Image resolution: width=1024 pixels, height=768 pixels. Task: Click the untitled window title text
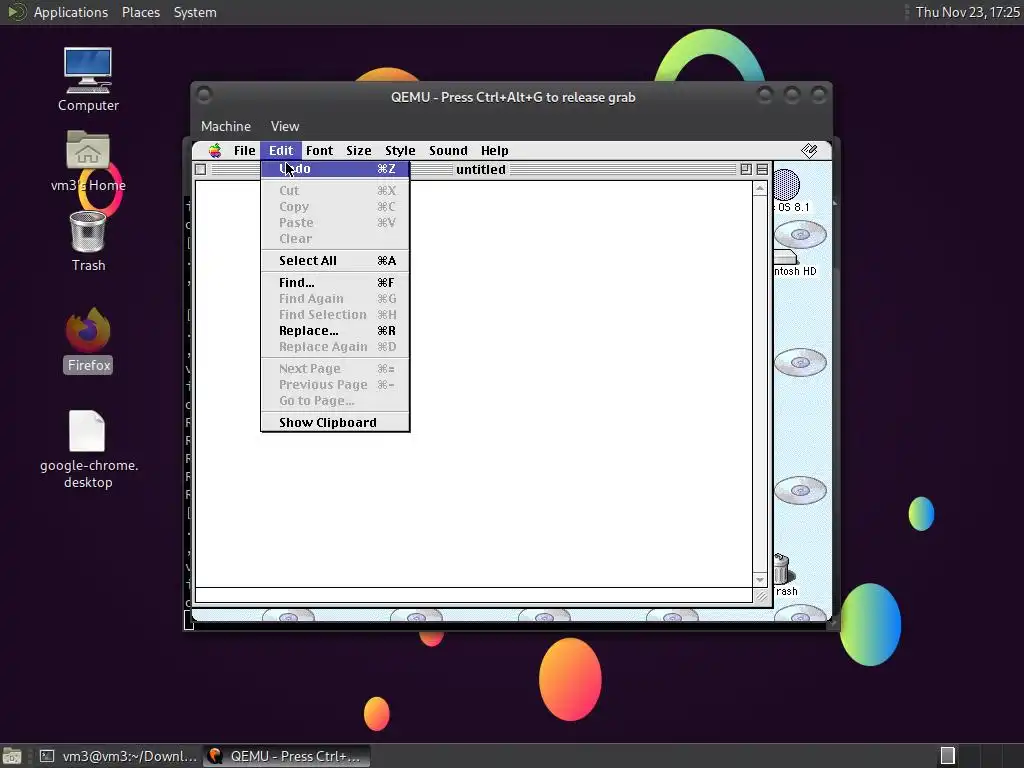click(481, 170)
